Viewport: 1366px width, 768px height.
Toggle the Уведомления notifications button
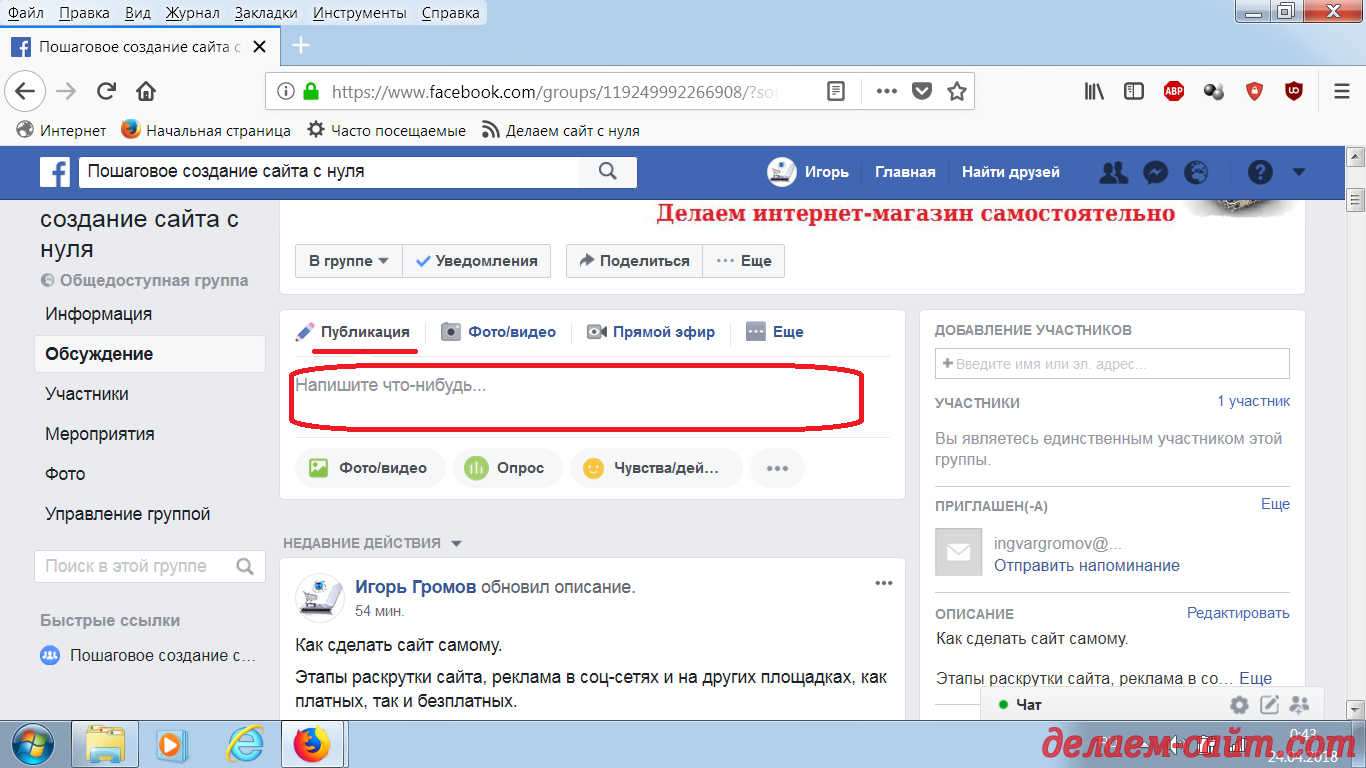coord(477,261)
